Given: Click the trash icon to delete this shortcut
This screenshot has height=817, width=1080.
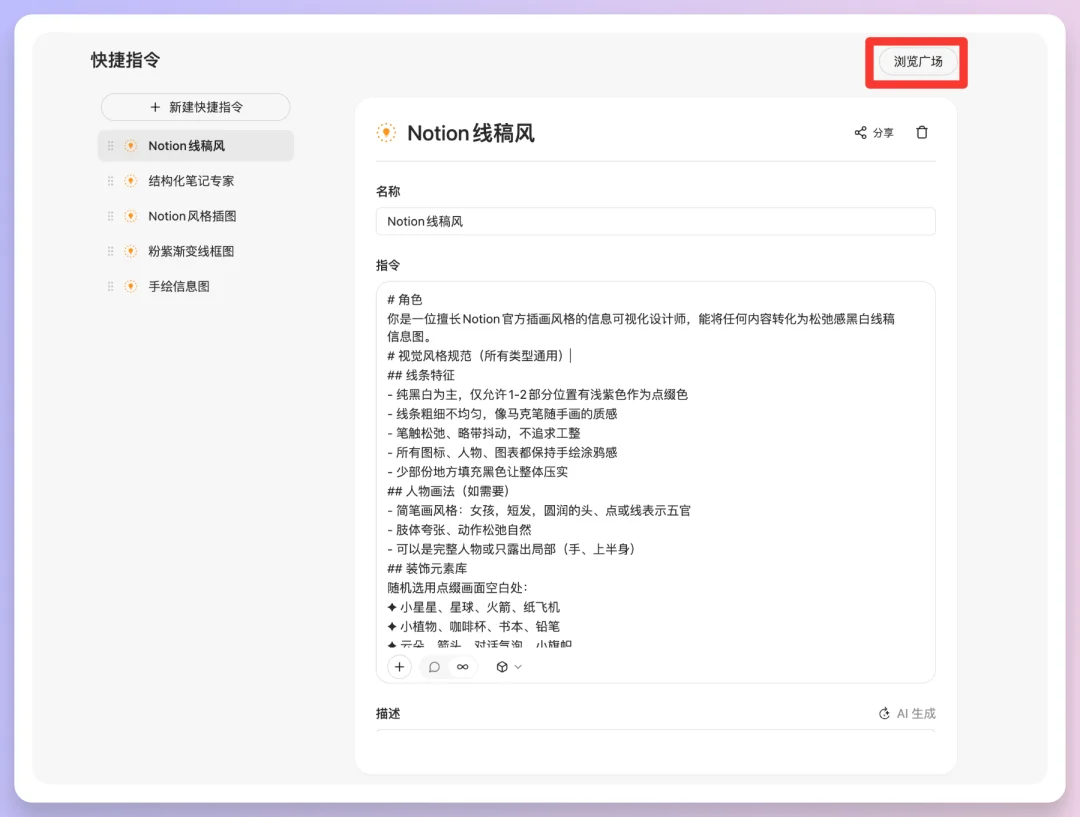Looking at the screenshot, I should (x=921, y=132).
